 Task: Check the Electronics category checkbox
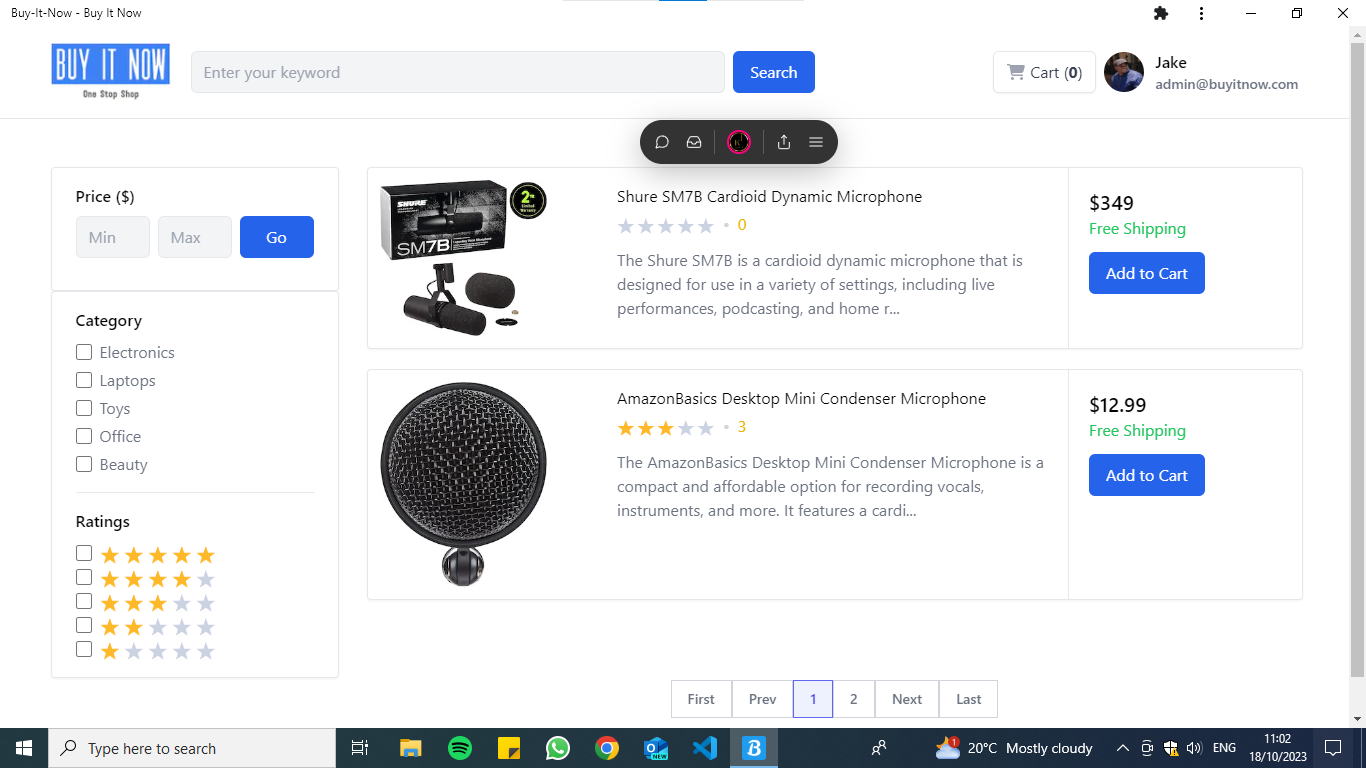(84, 352)
